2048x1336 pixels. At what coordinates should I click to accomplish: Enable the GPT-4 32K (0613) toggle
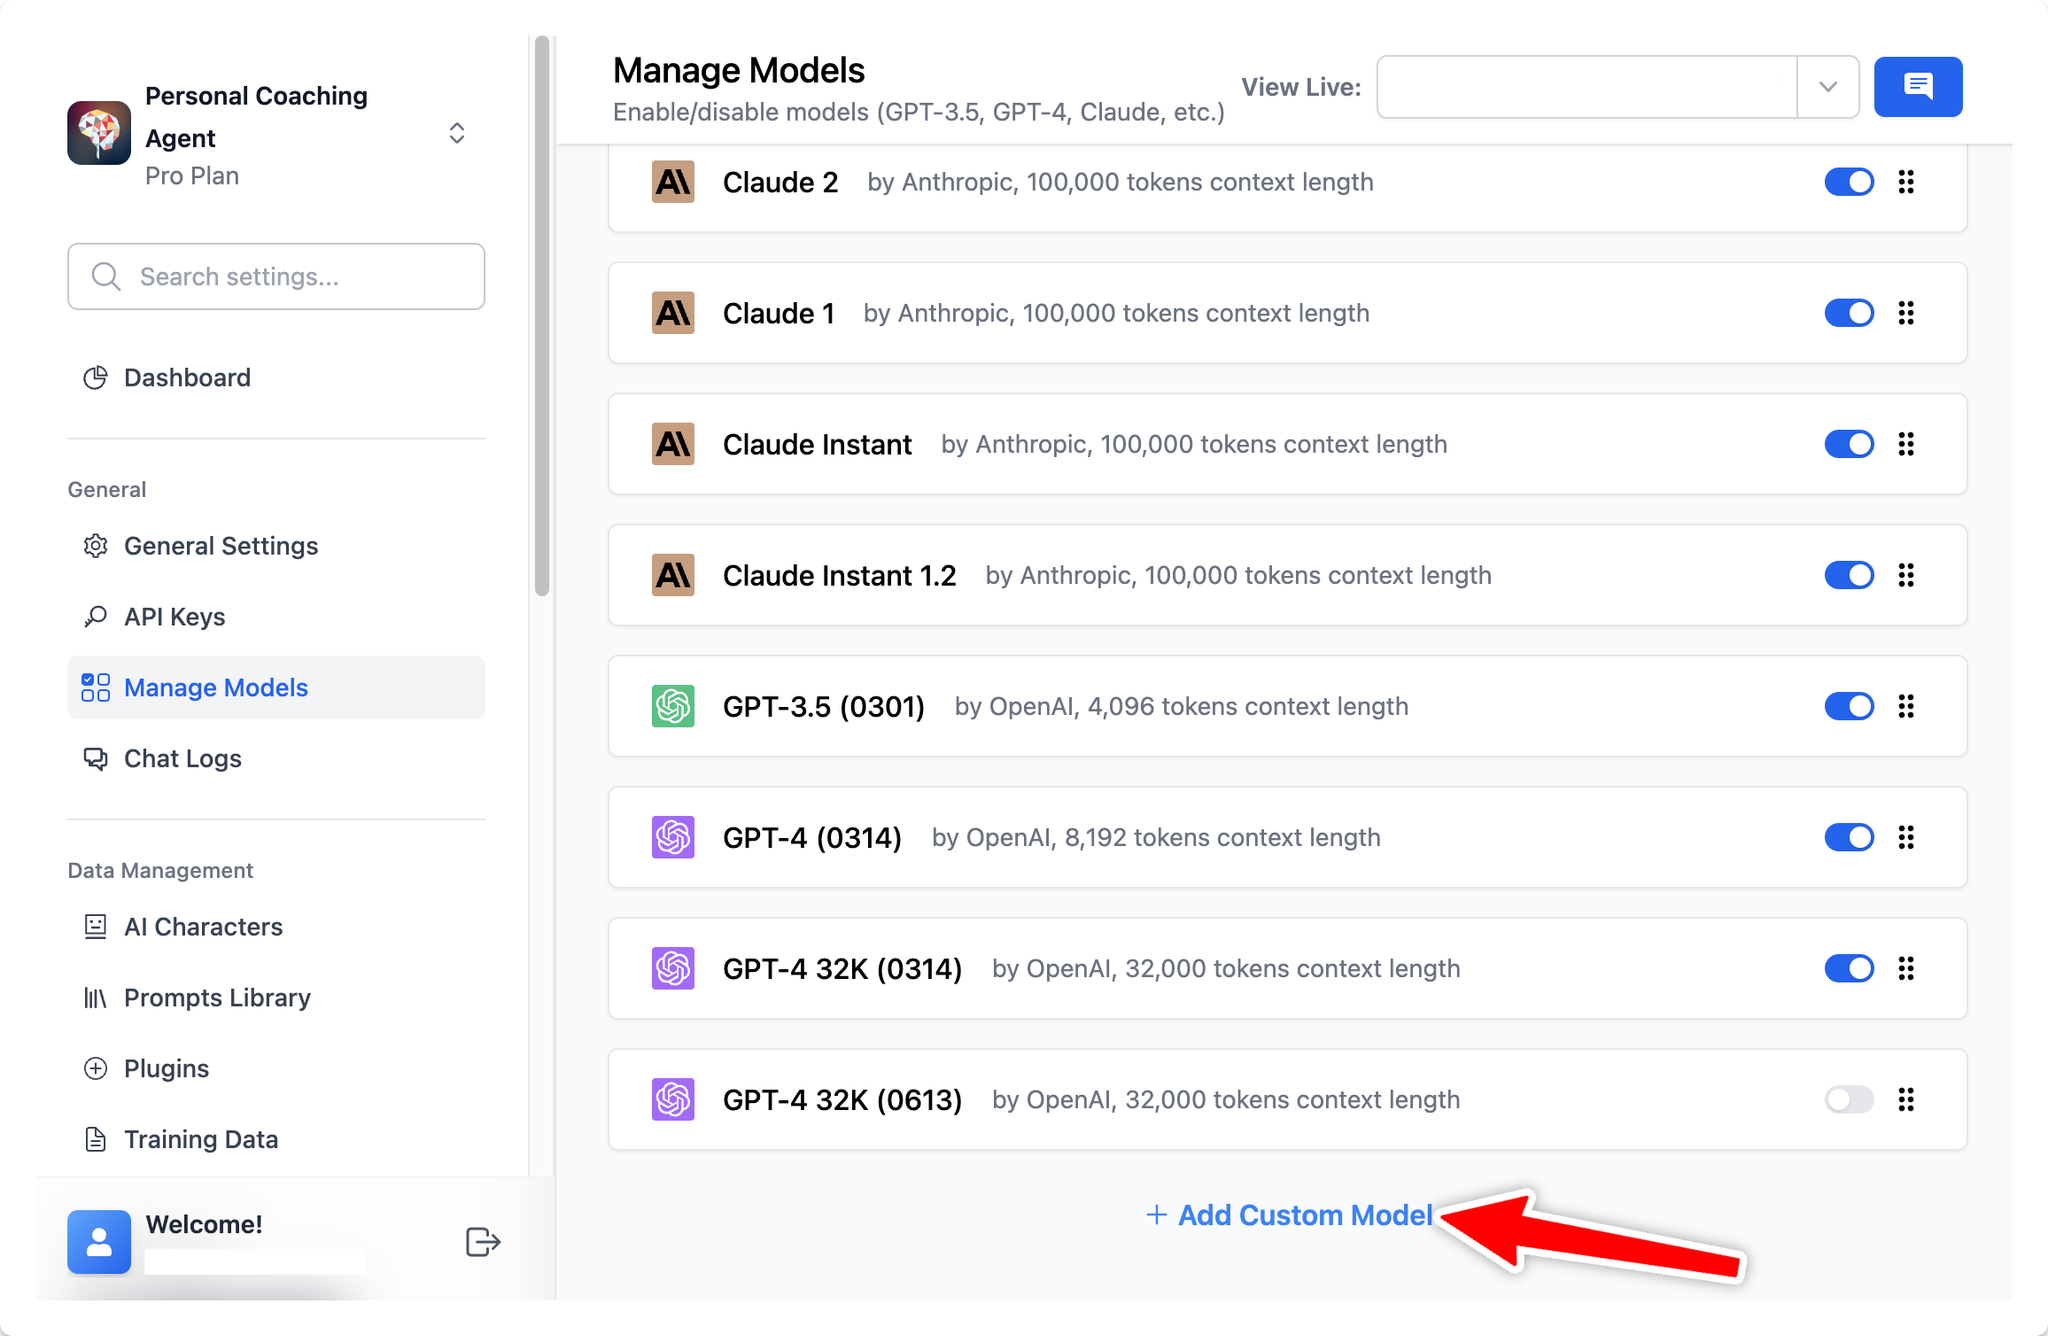click(1849, 1099)
